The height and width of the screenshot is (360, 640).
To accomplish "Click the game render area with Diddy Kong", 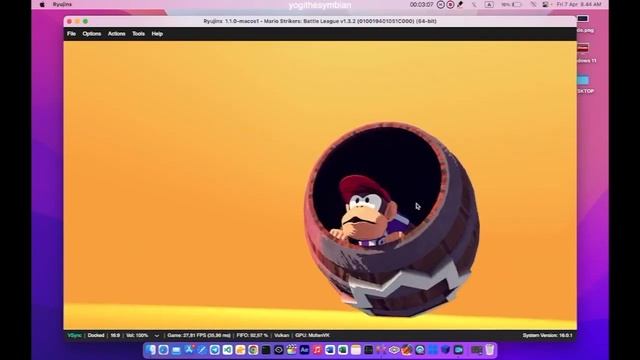I will pos(320,185).
